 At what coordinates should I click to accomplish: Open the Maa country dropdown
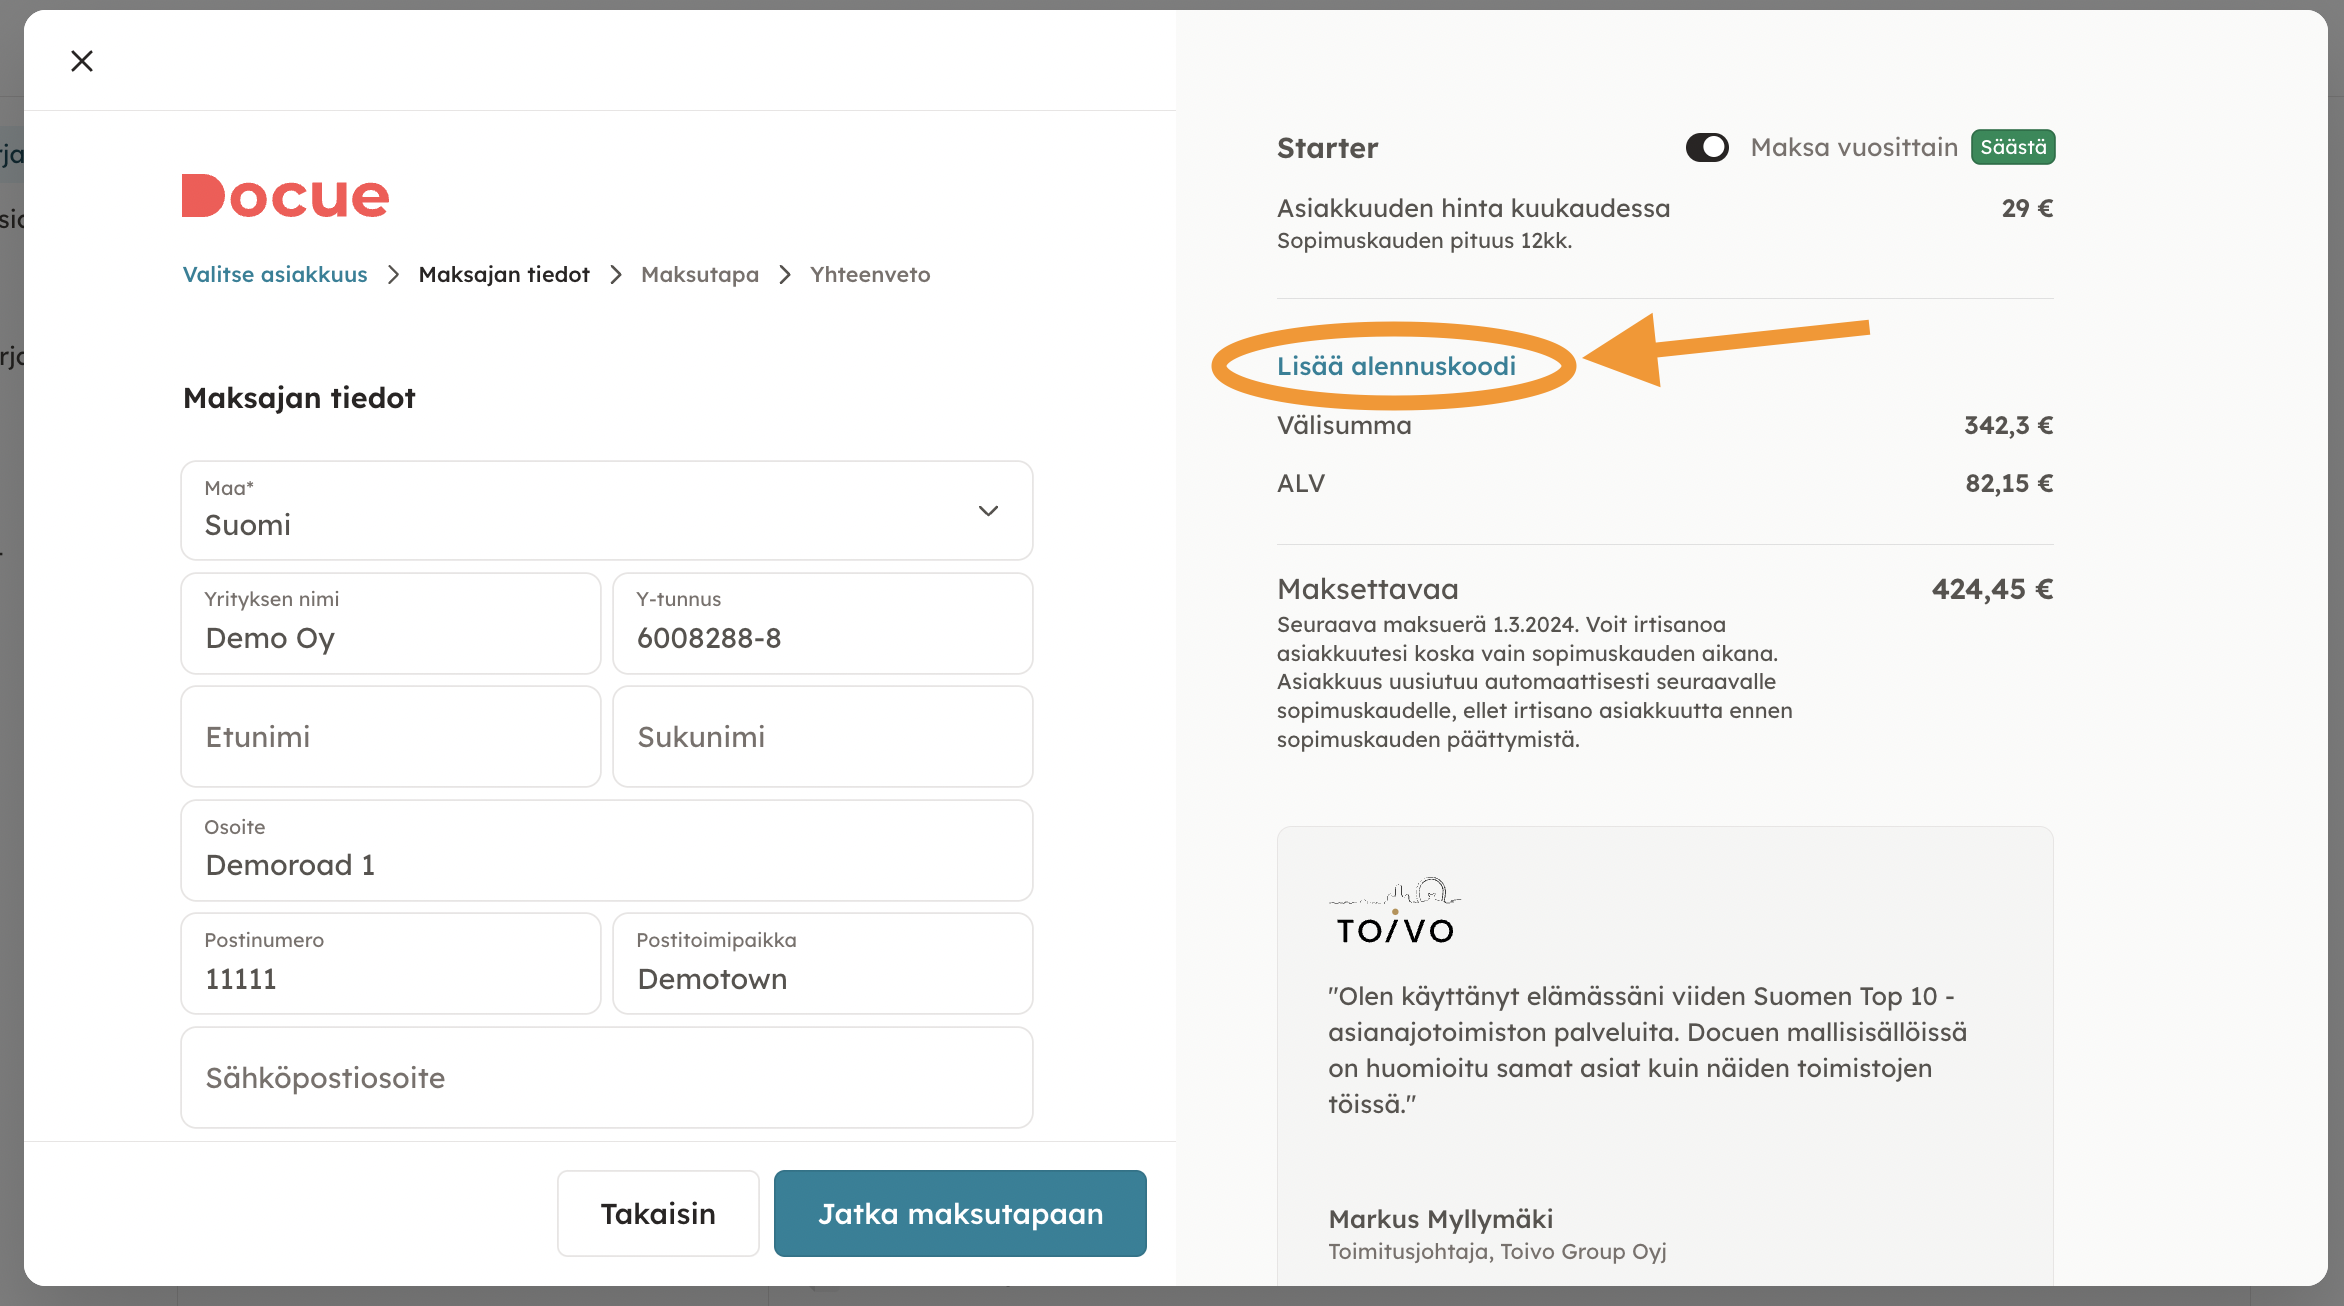tap(606, 510)
